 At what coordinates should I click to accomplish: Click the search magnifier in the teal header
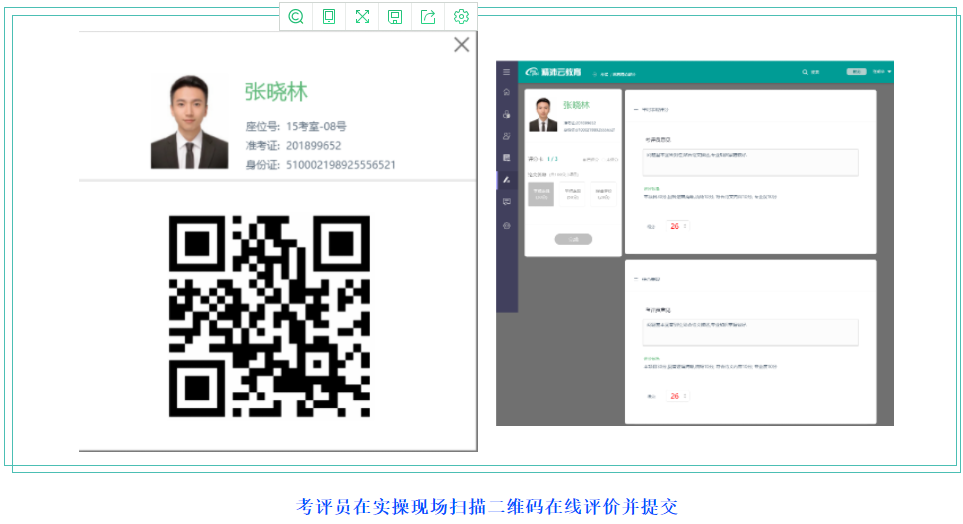805,72
